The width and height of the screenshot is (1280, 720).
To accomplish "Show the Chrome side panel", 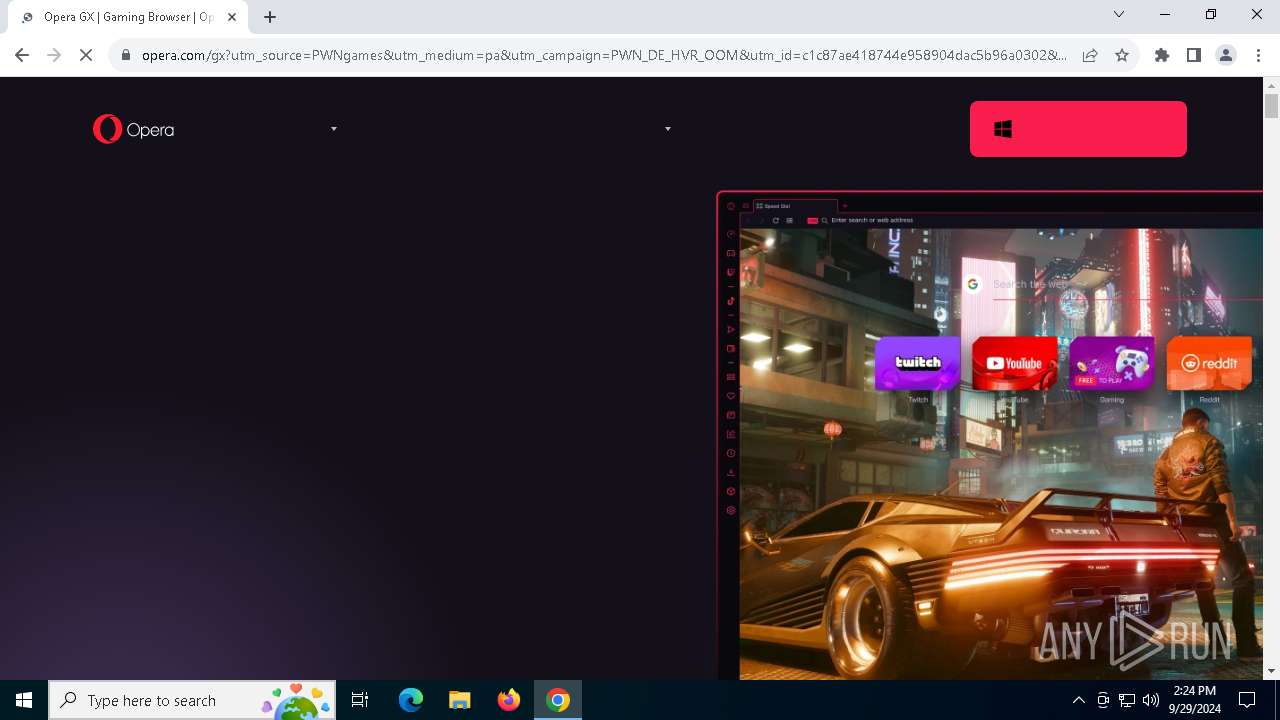I will tap(1194, 55).
